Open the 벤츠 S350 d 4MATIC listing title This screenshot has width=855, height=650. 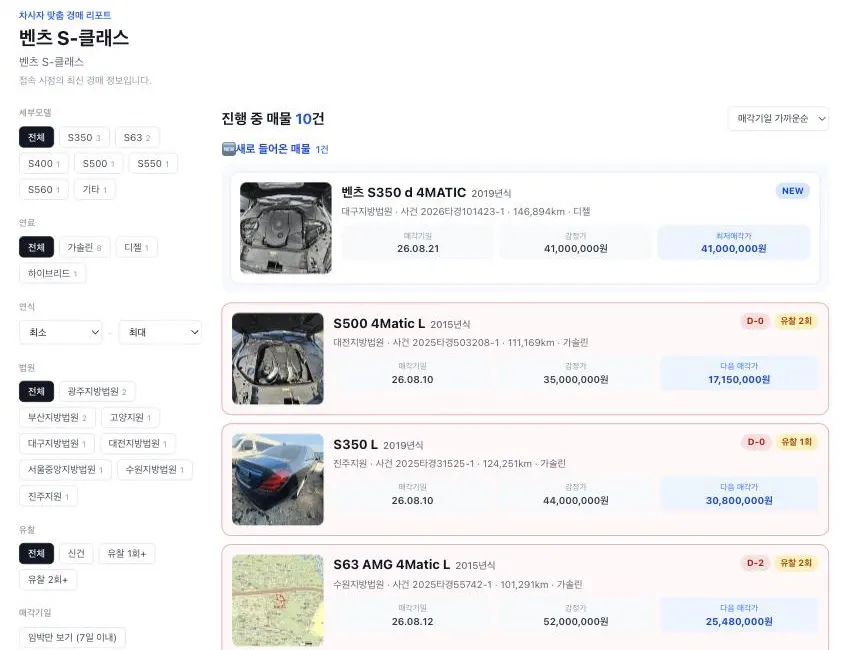click(404, 192)
